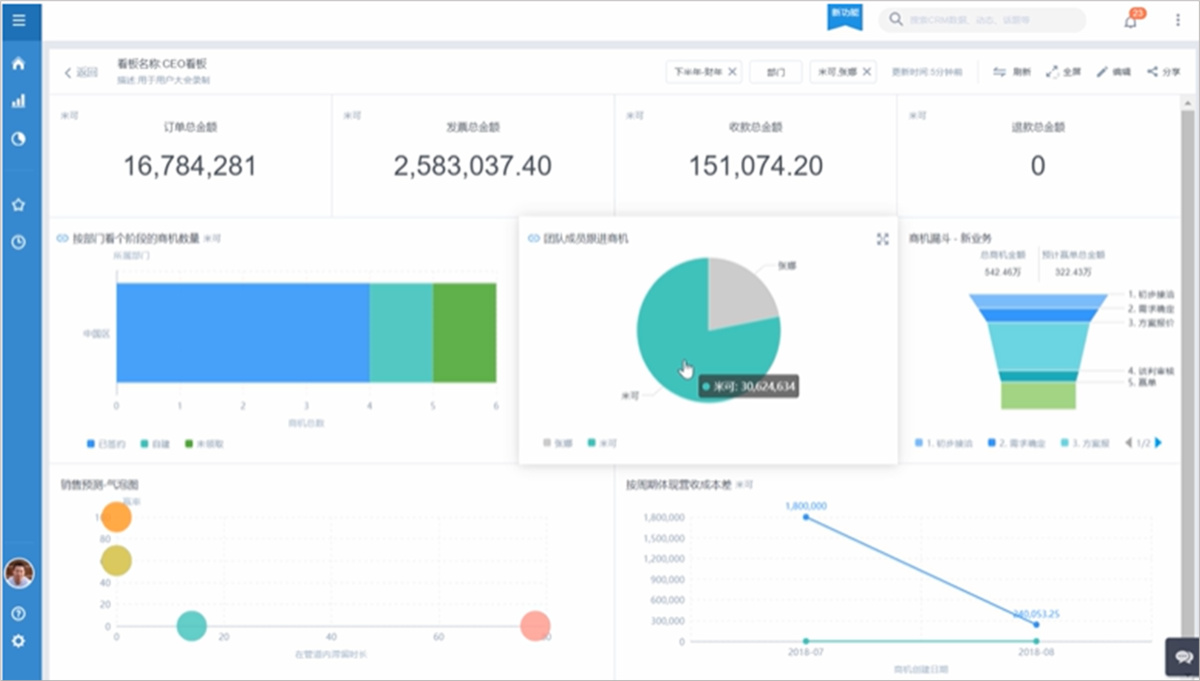Toggle the 未领取 legend item in bar chart
This screenshot has height=681, width=1200.
click(205, 443)
